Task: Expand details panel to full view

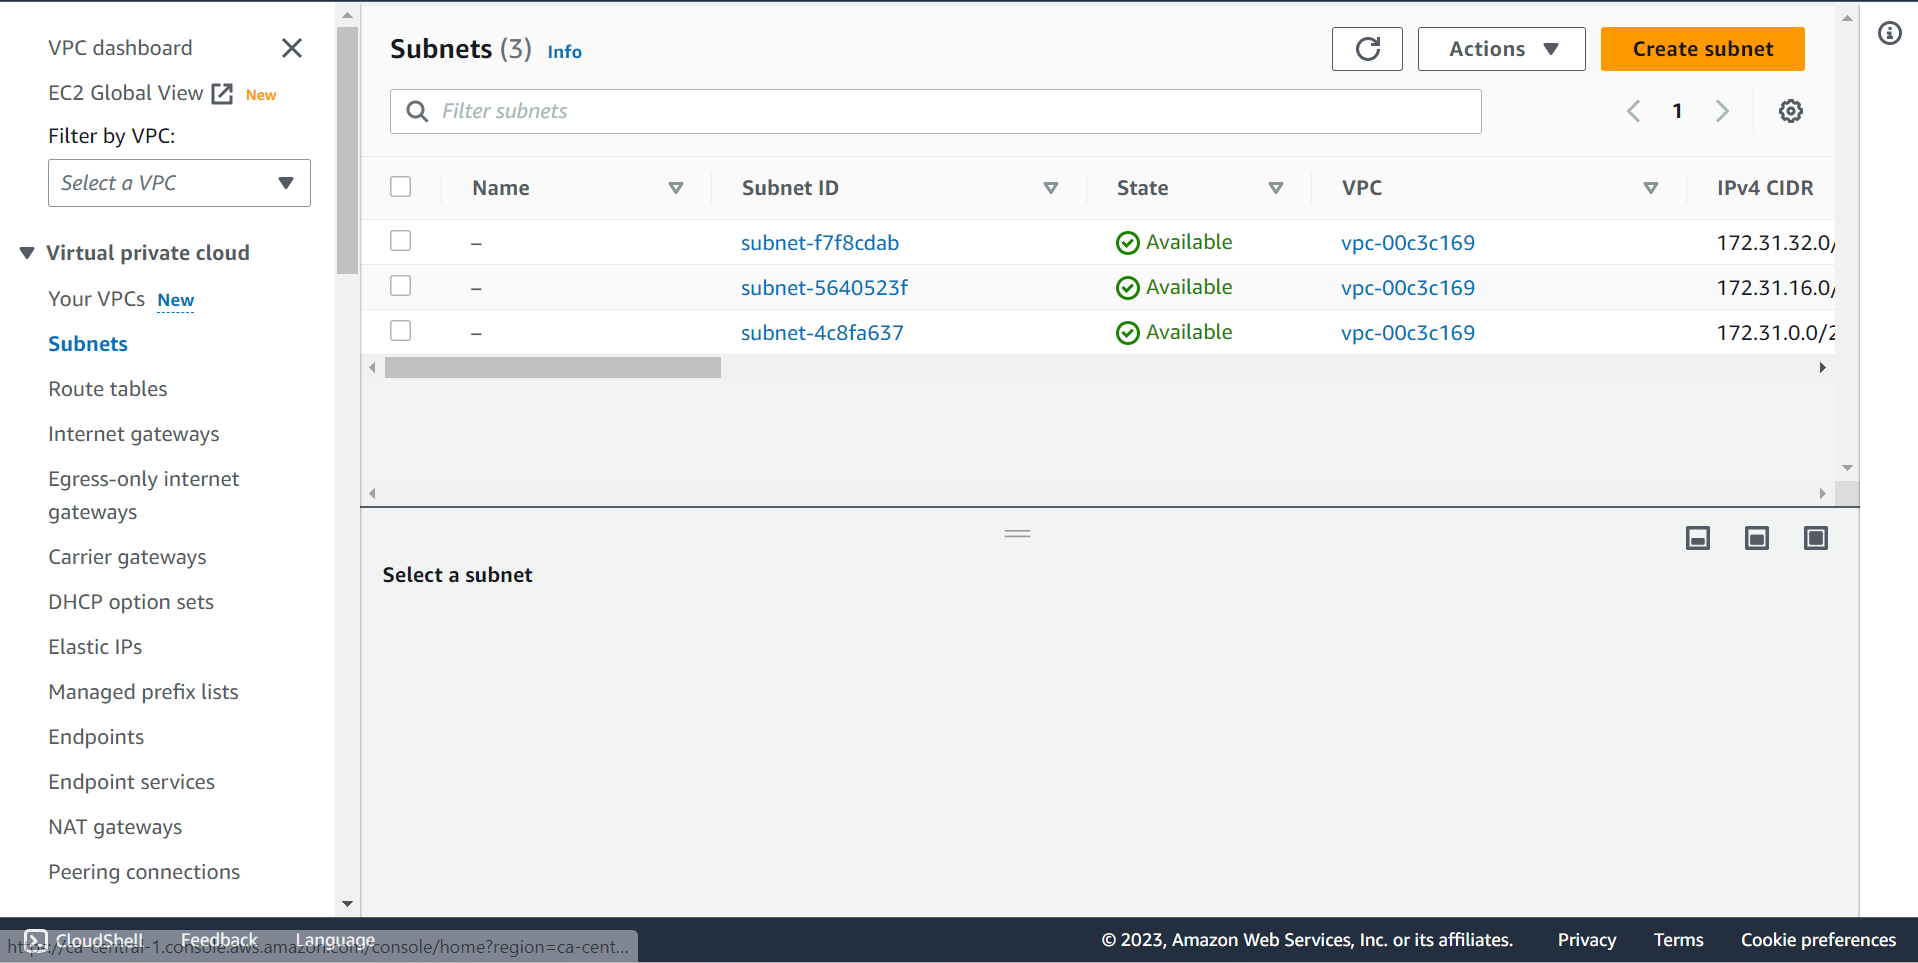Action: point(1816,538)
